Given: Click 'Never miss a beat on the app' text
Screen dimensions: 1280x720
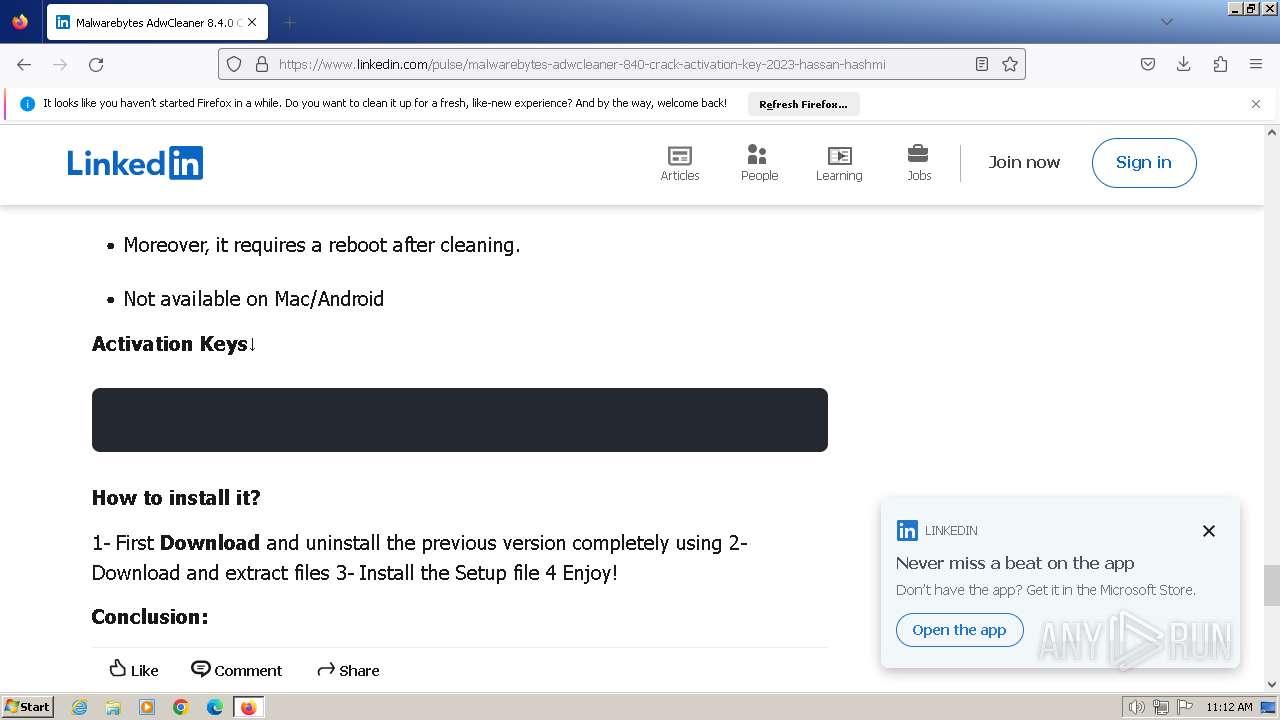Looking at the screenshot, I should click(1015, 563).
